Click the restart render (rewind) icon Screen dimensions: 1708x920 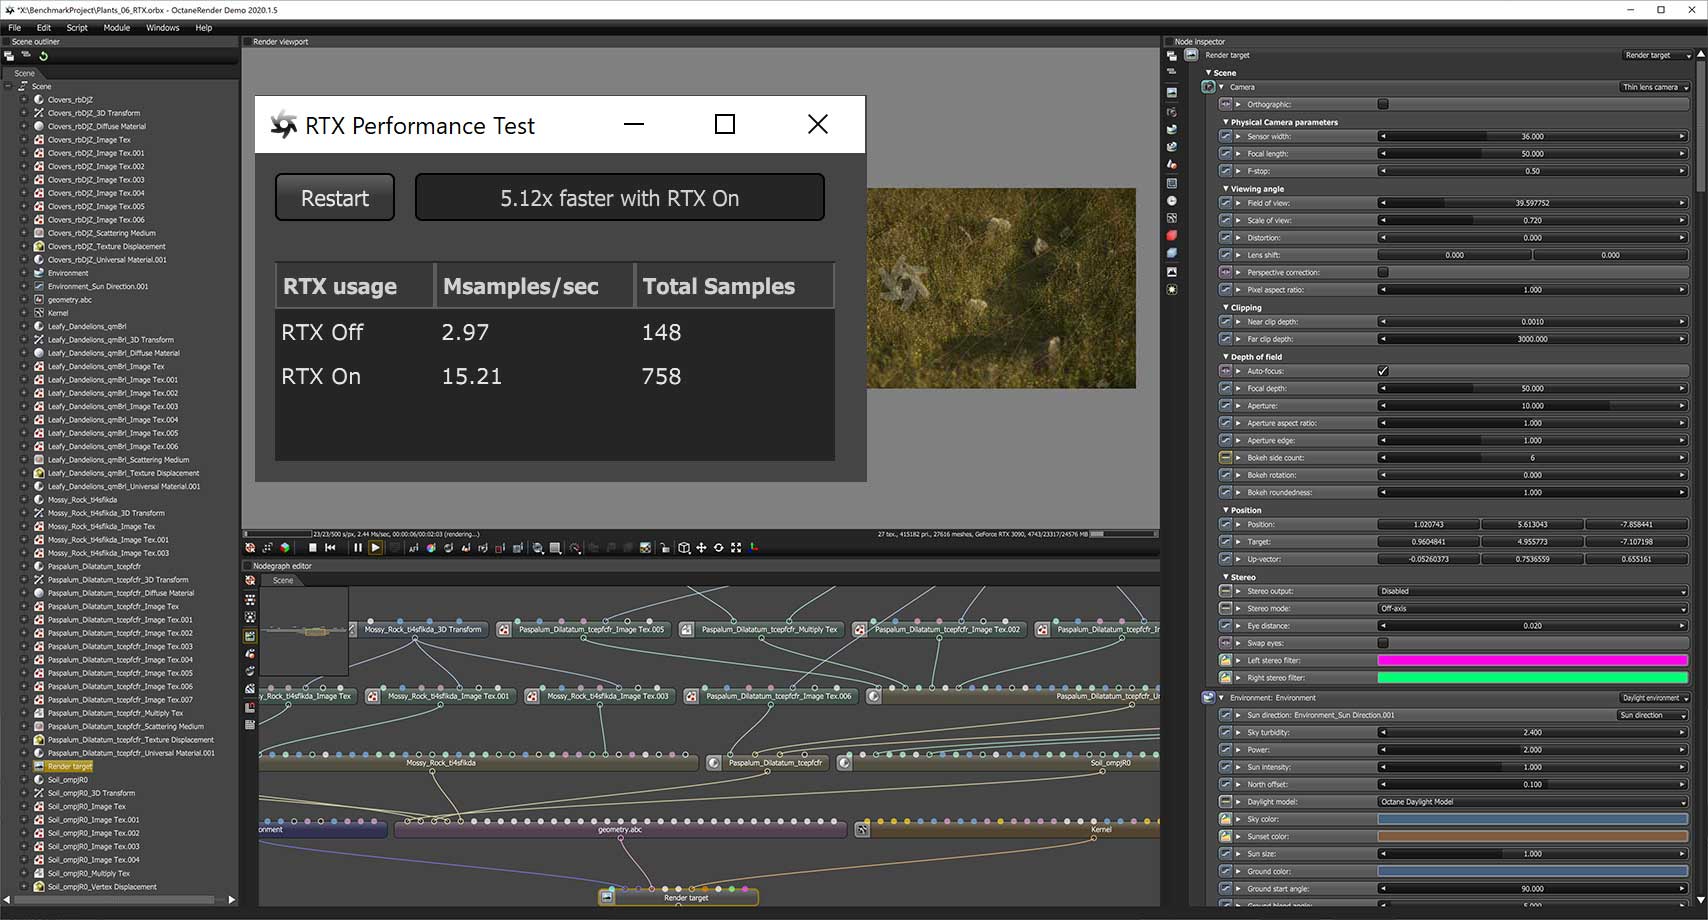[x=330, y=548]
